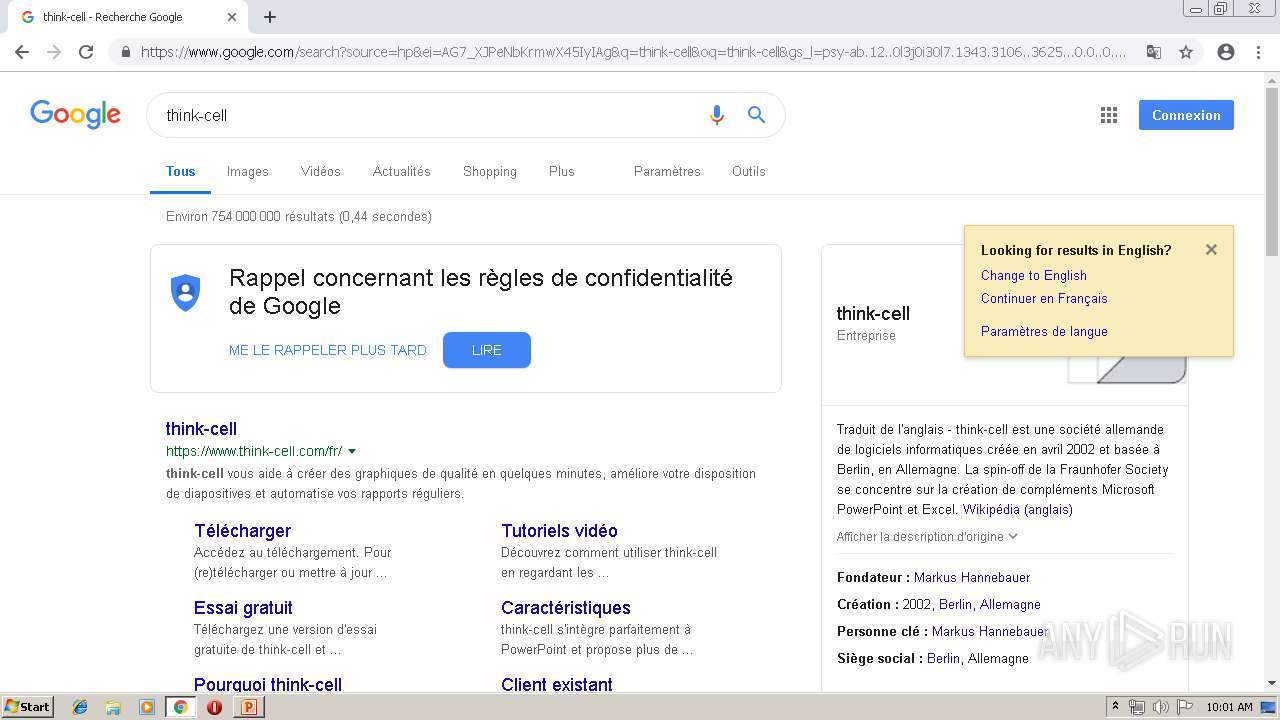Click the padlock site security icon
Screen dimensions: 1280x720
[125, 52]
